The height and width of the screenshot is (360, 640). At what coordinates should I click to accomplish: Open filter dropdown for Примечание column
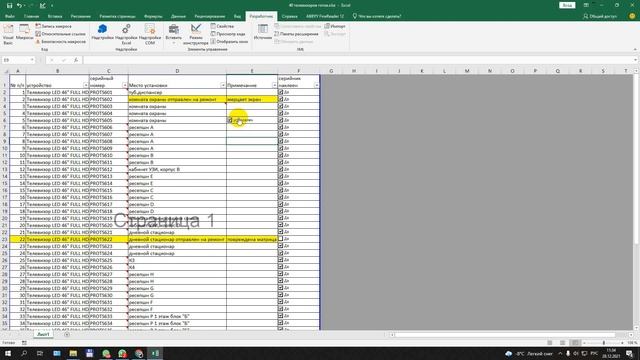tap(274, 85)
